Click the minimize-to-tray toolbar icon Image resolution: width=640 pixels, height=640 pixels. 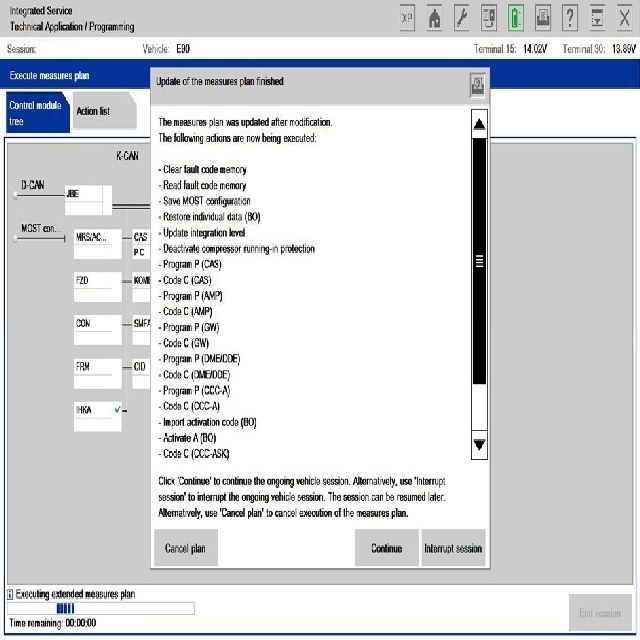pos(597,18)
